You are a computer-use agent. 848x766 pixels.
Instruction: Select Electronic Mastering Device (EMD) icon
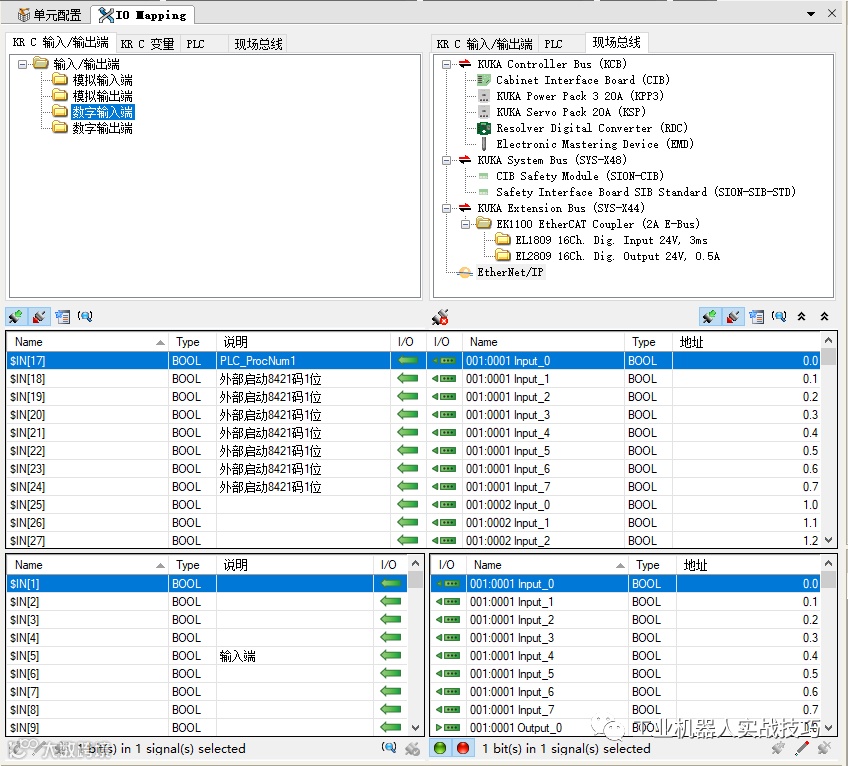click(484, 144)
